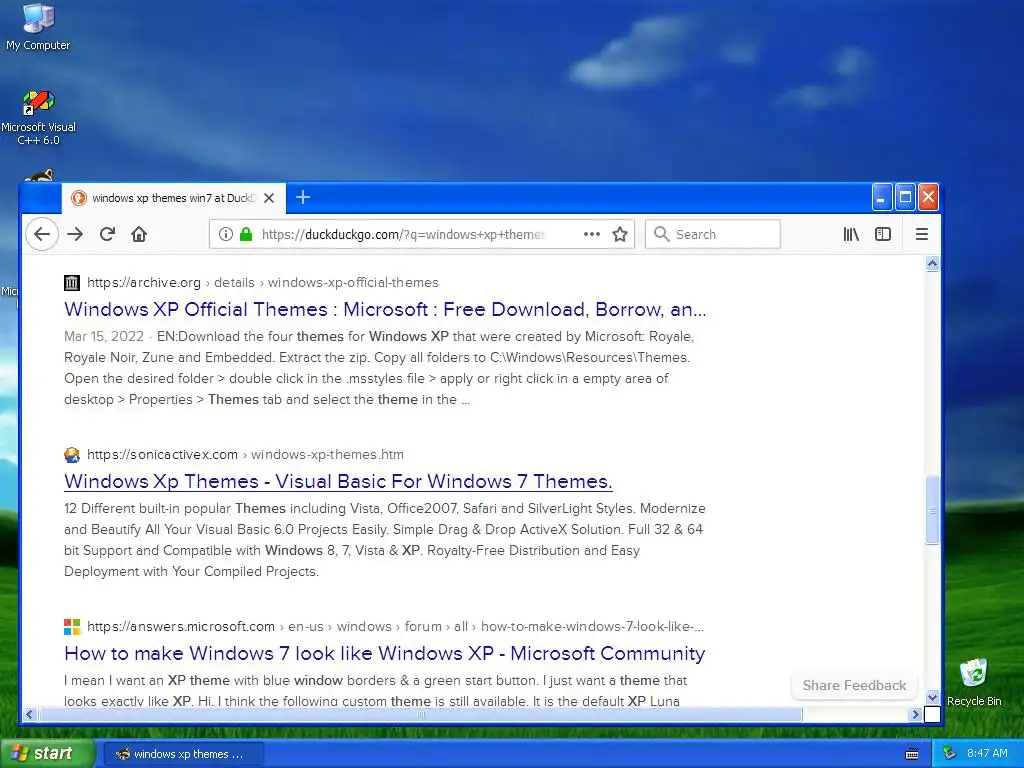Click the https://answers.microsoft.com breadcrumb URL
This screenshot has width=1024, height=768.
[x=181, y=626]
